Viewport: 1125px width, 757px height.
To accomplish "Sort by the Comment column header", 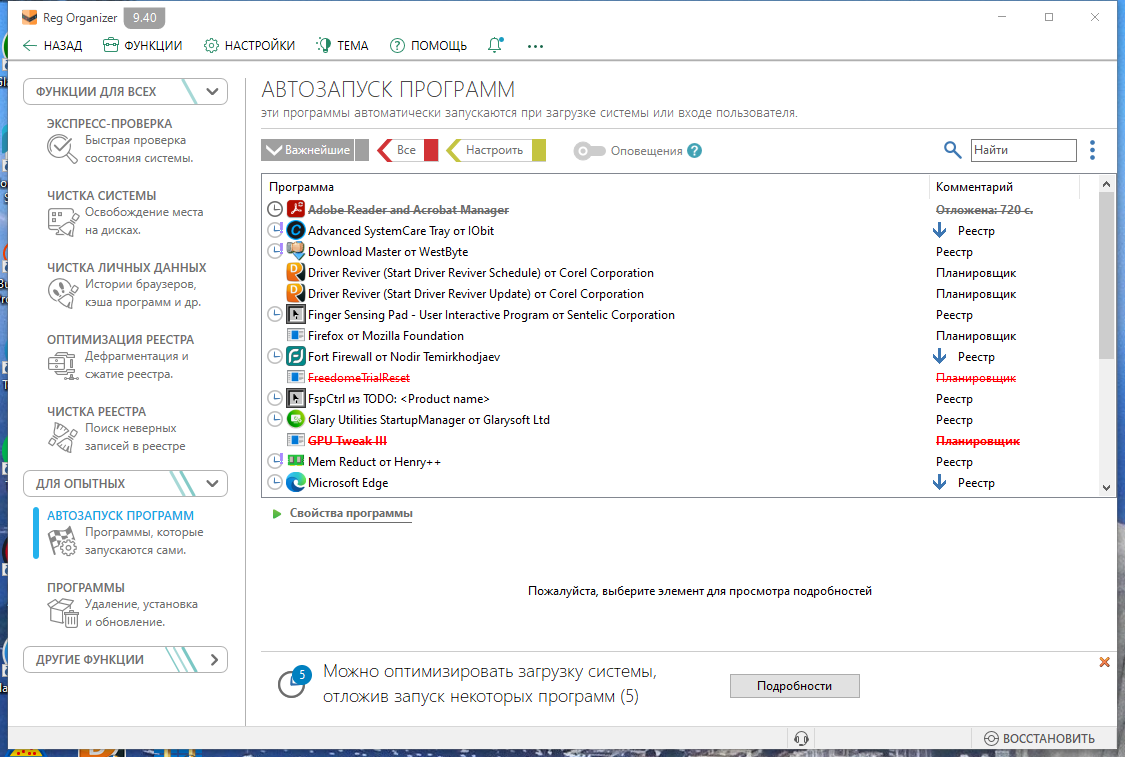I will [x=1004, y=187].
